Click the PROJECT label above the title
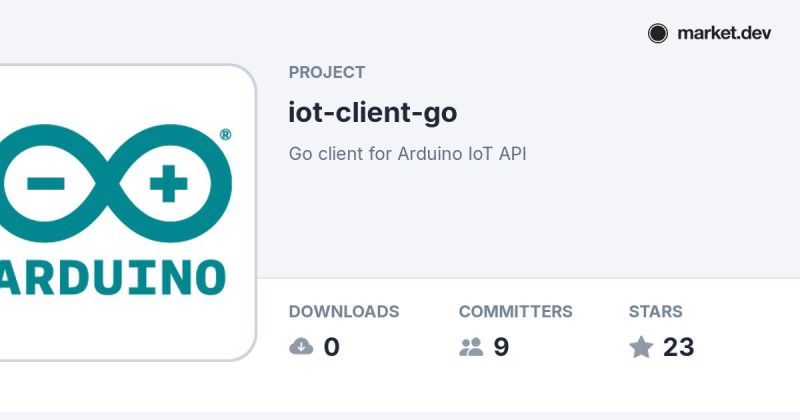 point(327,72)
